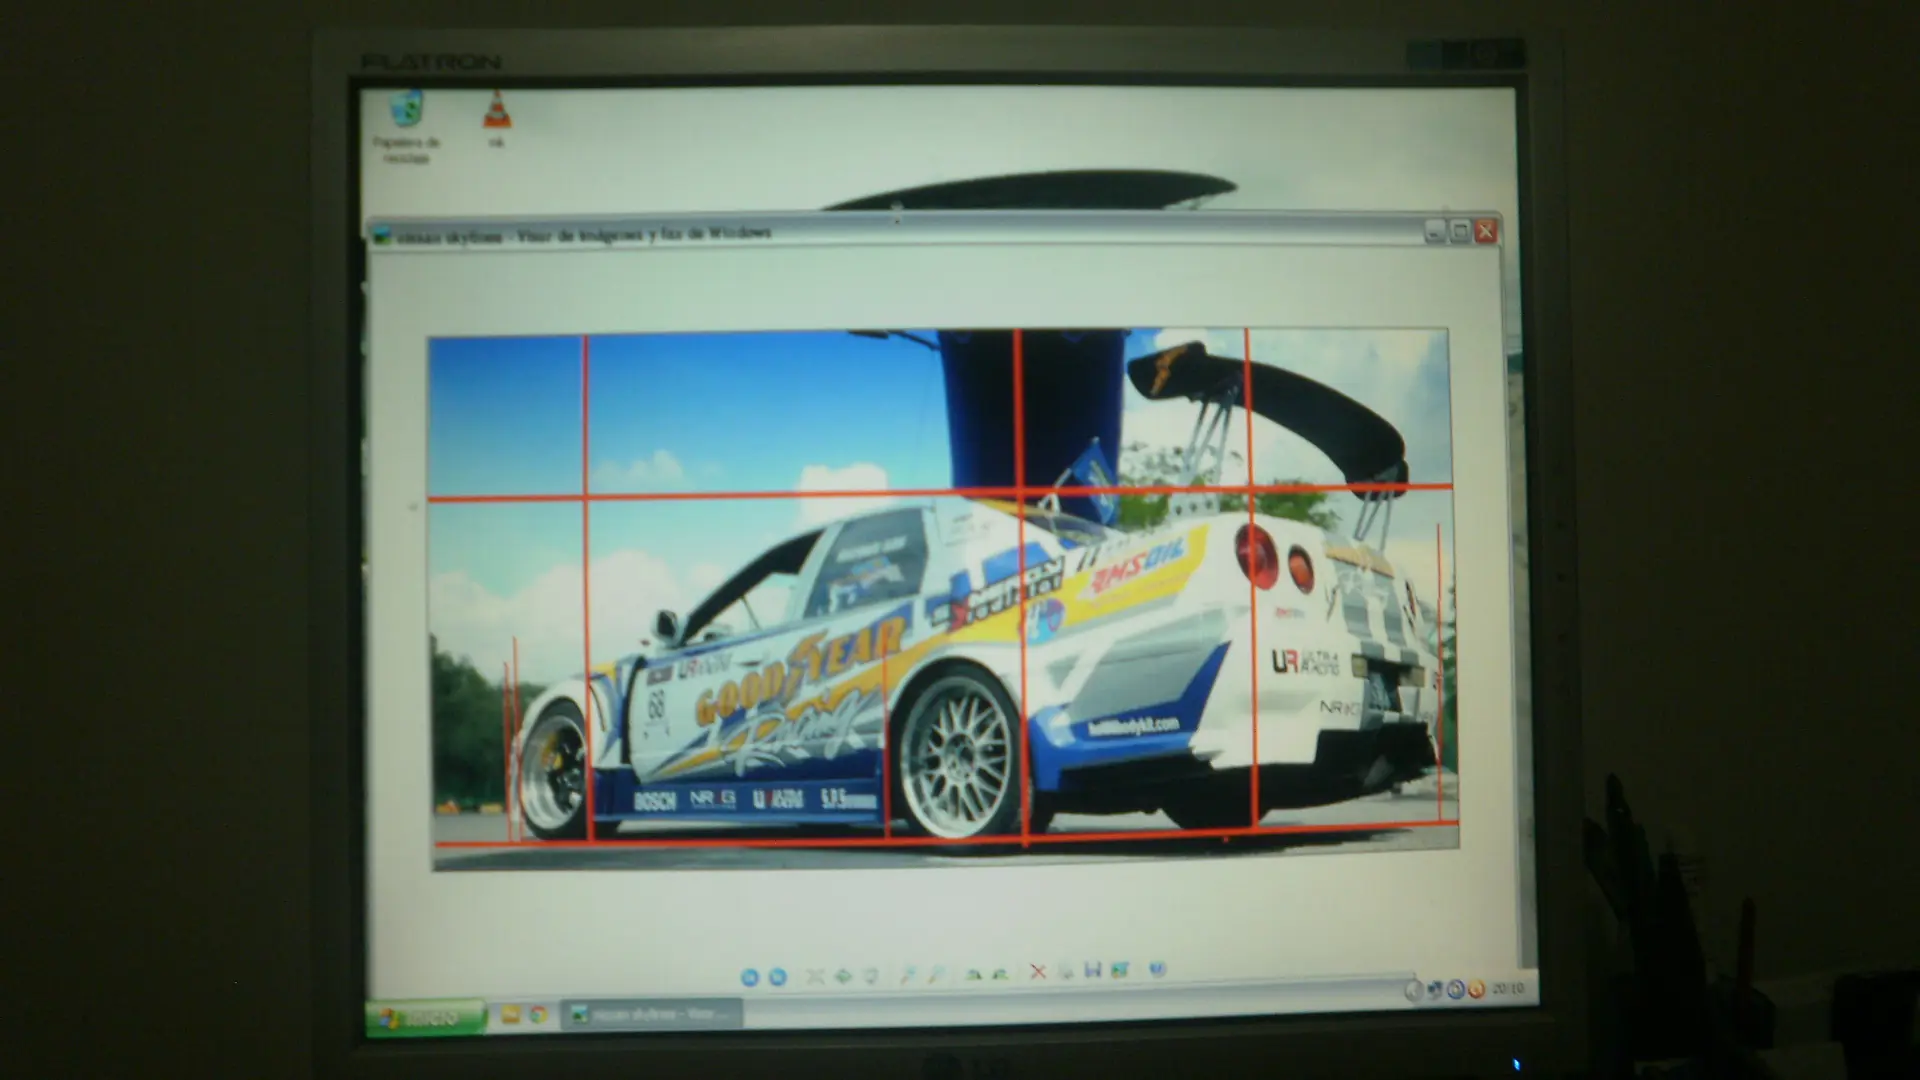Go to the next image
This screenshot has height=1080, width=1920.
(778, 977)
